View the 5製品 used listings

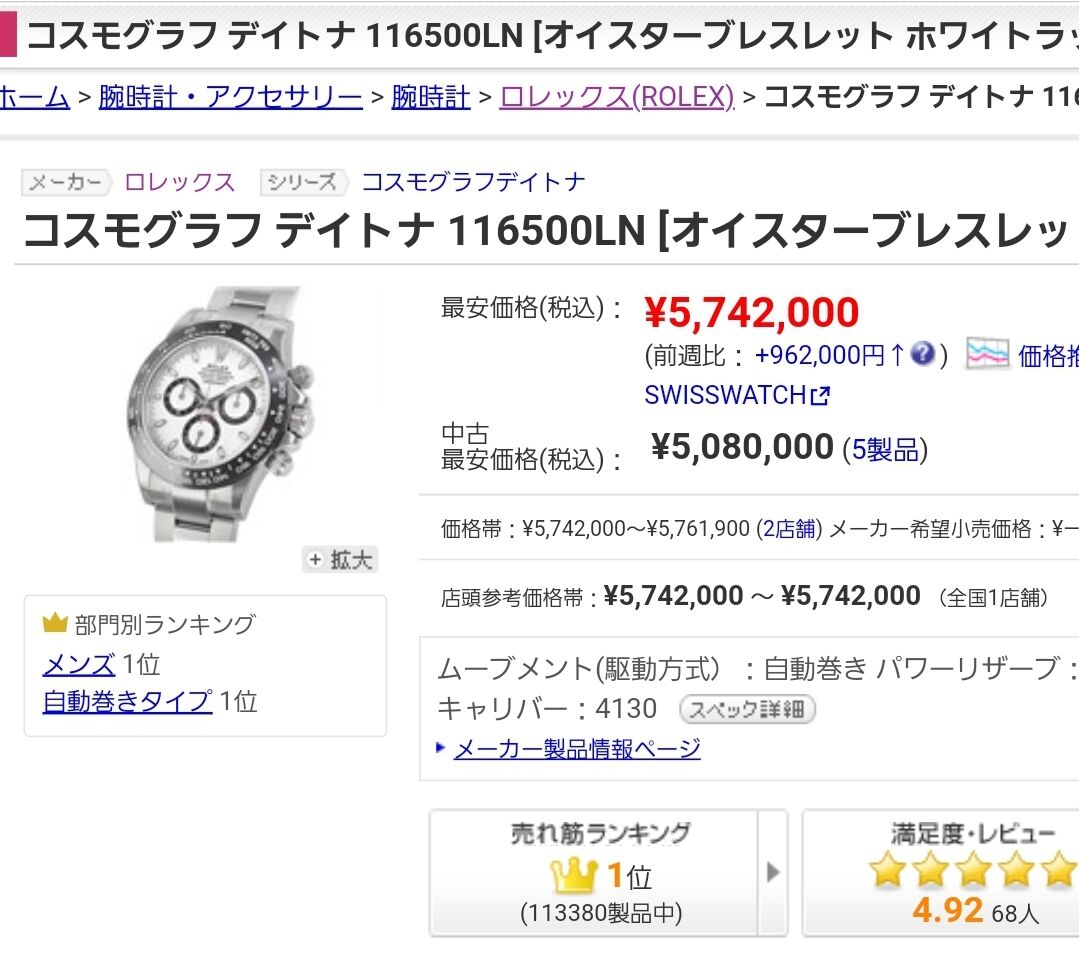pyautogui.click(x=885, y=449)
